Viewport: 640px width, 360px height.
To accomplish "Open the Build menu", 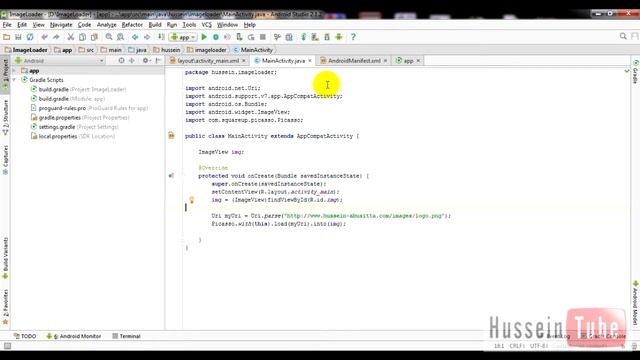I will pos(155,25).
